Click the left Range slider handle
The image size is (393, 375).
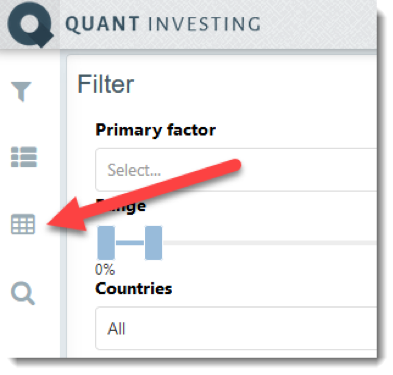point(106,243)
